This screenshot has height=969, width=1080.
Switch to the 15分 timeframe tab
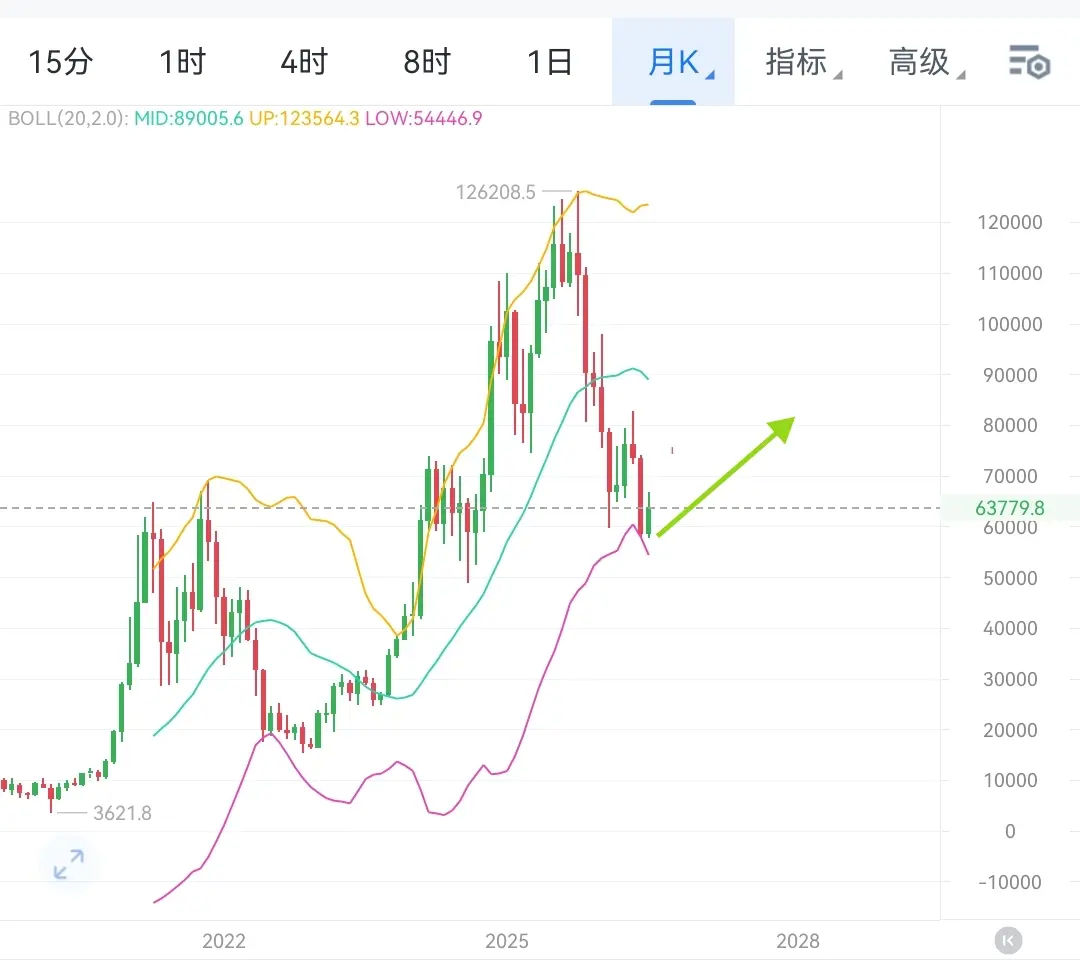click(x=61, y=62)
